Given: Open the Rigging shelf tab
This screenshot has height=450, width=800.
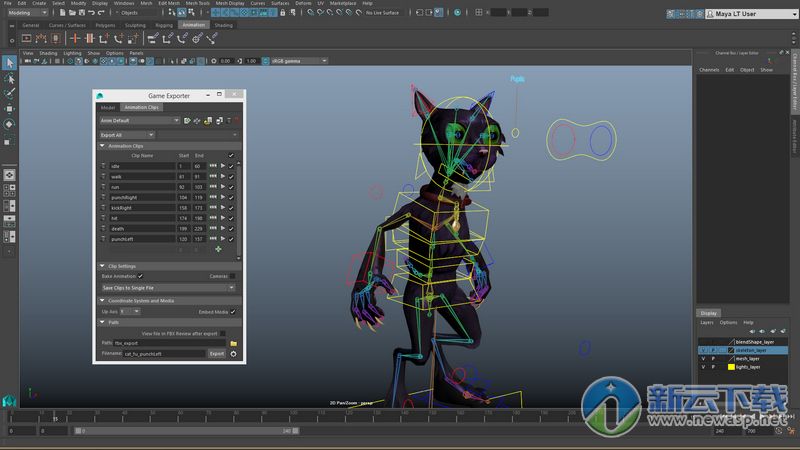Looking at the screenshot, I should tap(164, 25).
